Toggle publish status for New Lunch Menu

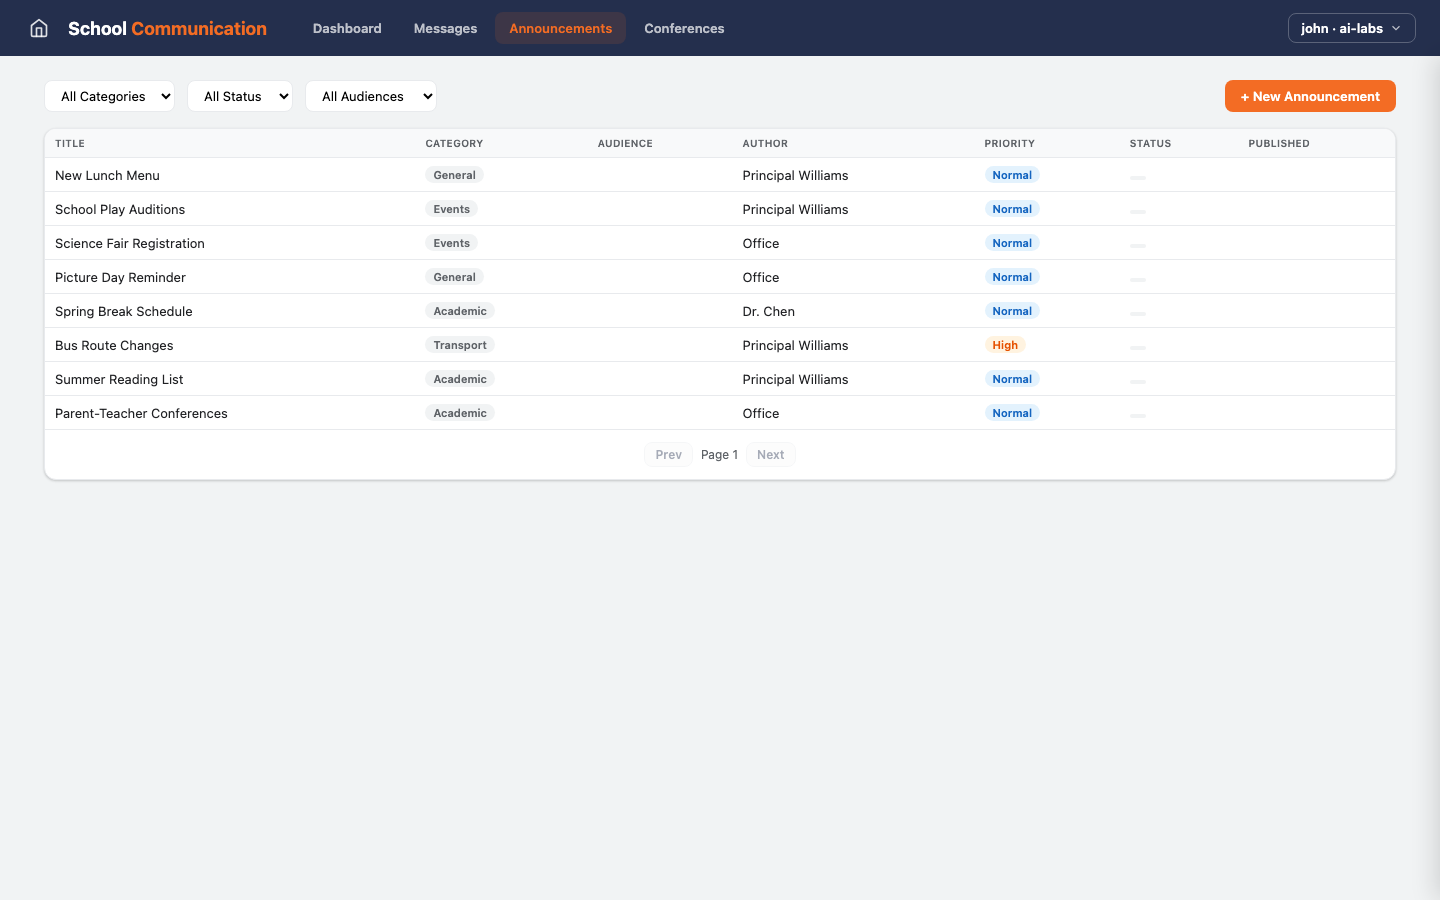(1137, 177)
